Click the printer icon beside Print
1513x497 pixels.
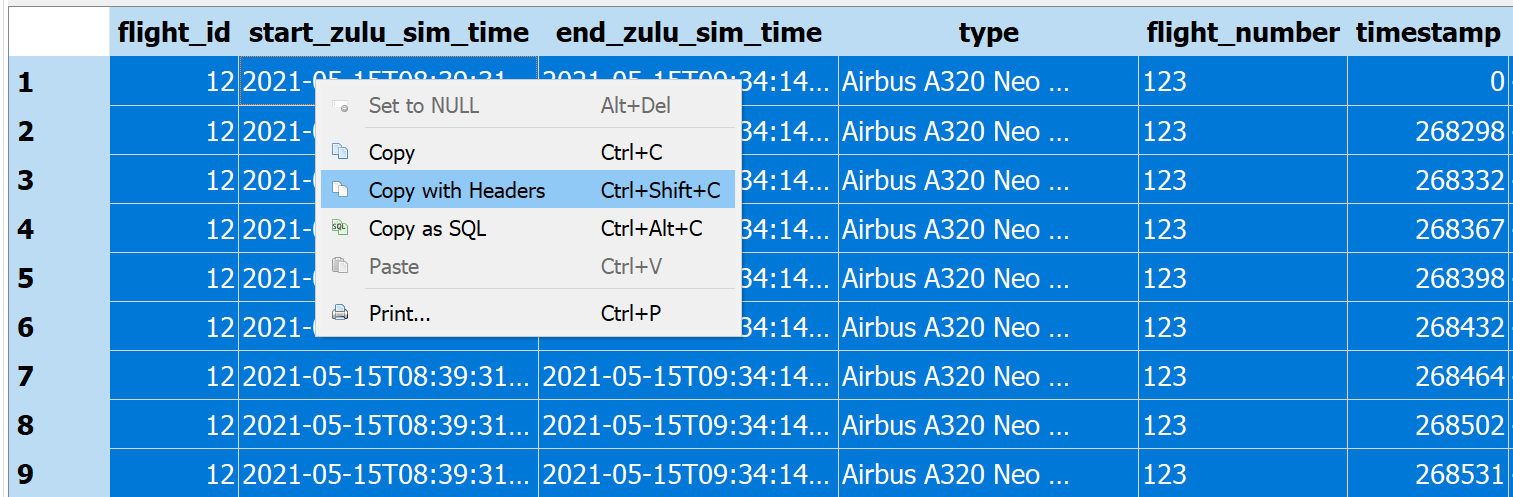(341, 313)
